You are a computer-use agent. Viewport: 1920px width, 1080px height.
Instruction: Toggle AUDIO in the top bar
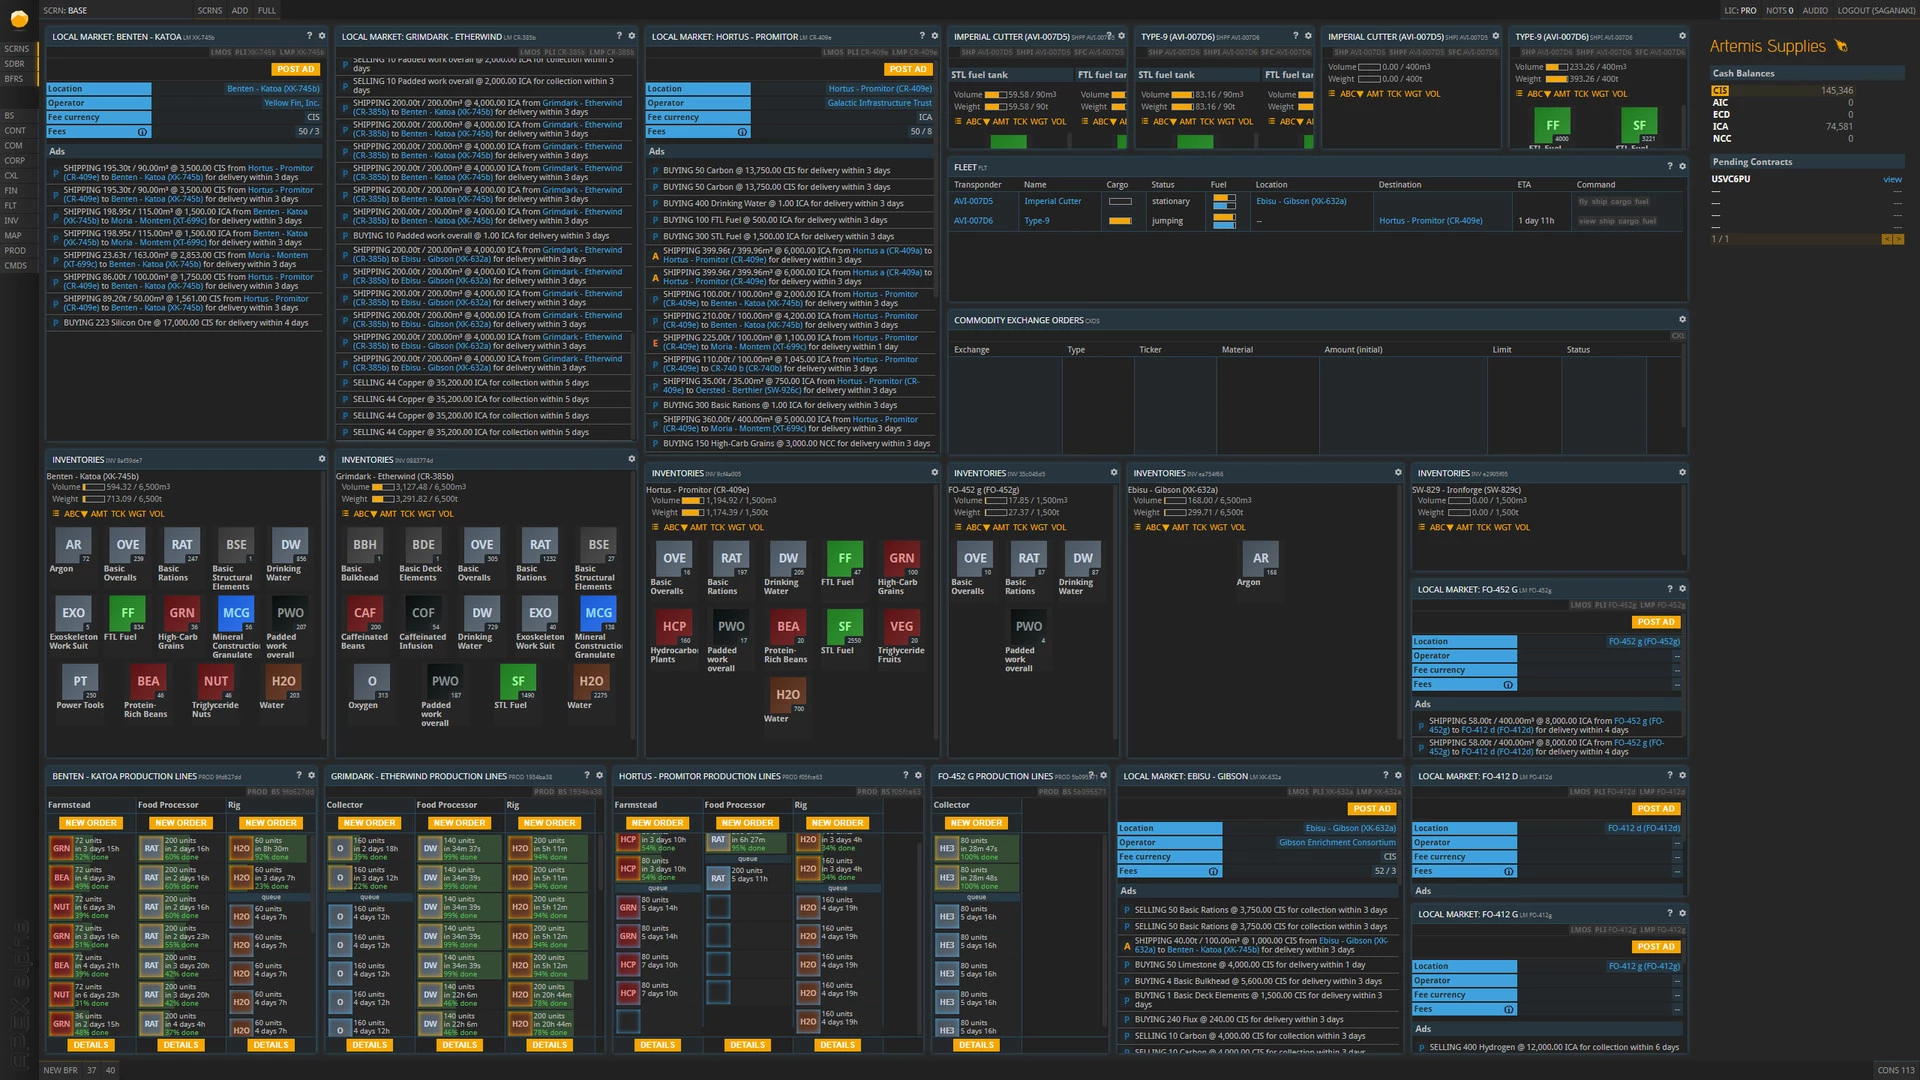(1815, 10)
